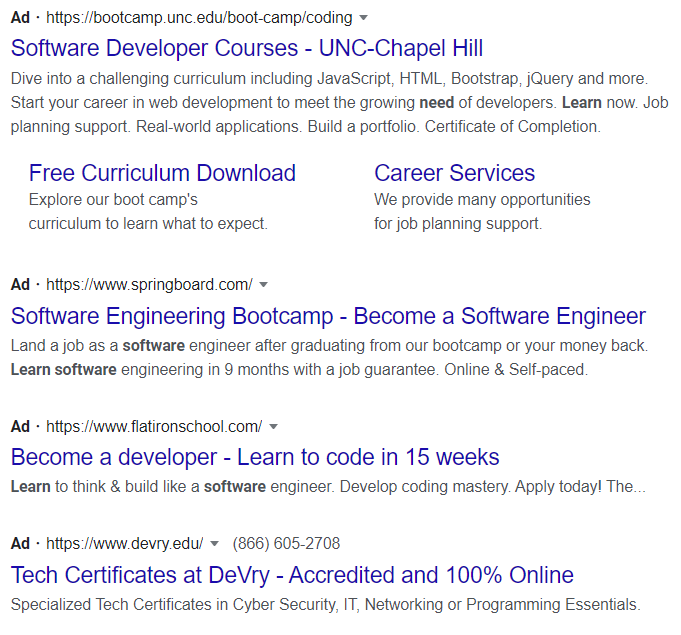Open Become a developer - Learn to code link
Viewport: 681px width, 635px height.
(255, 457)
